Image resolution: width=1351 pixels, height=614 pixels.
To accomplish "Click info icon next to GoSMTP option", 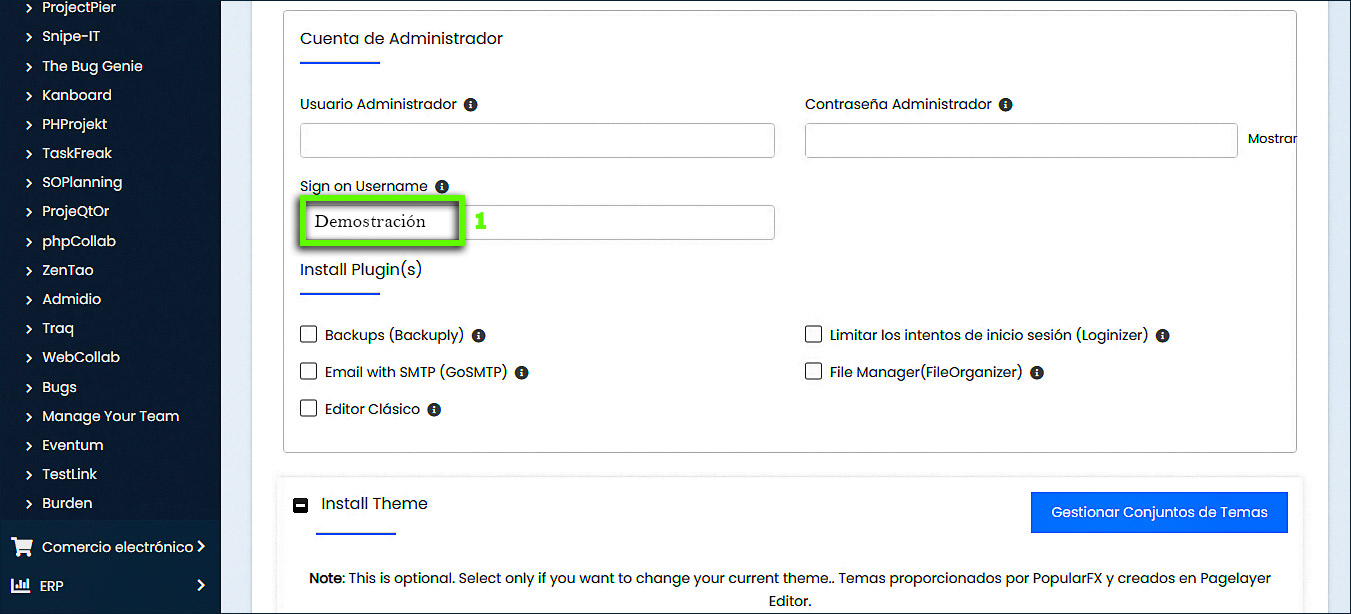I will [521, 373].
